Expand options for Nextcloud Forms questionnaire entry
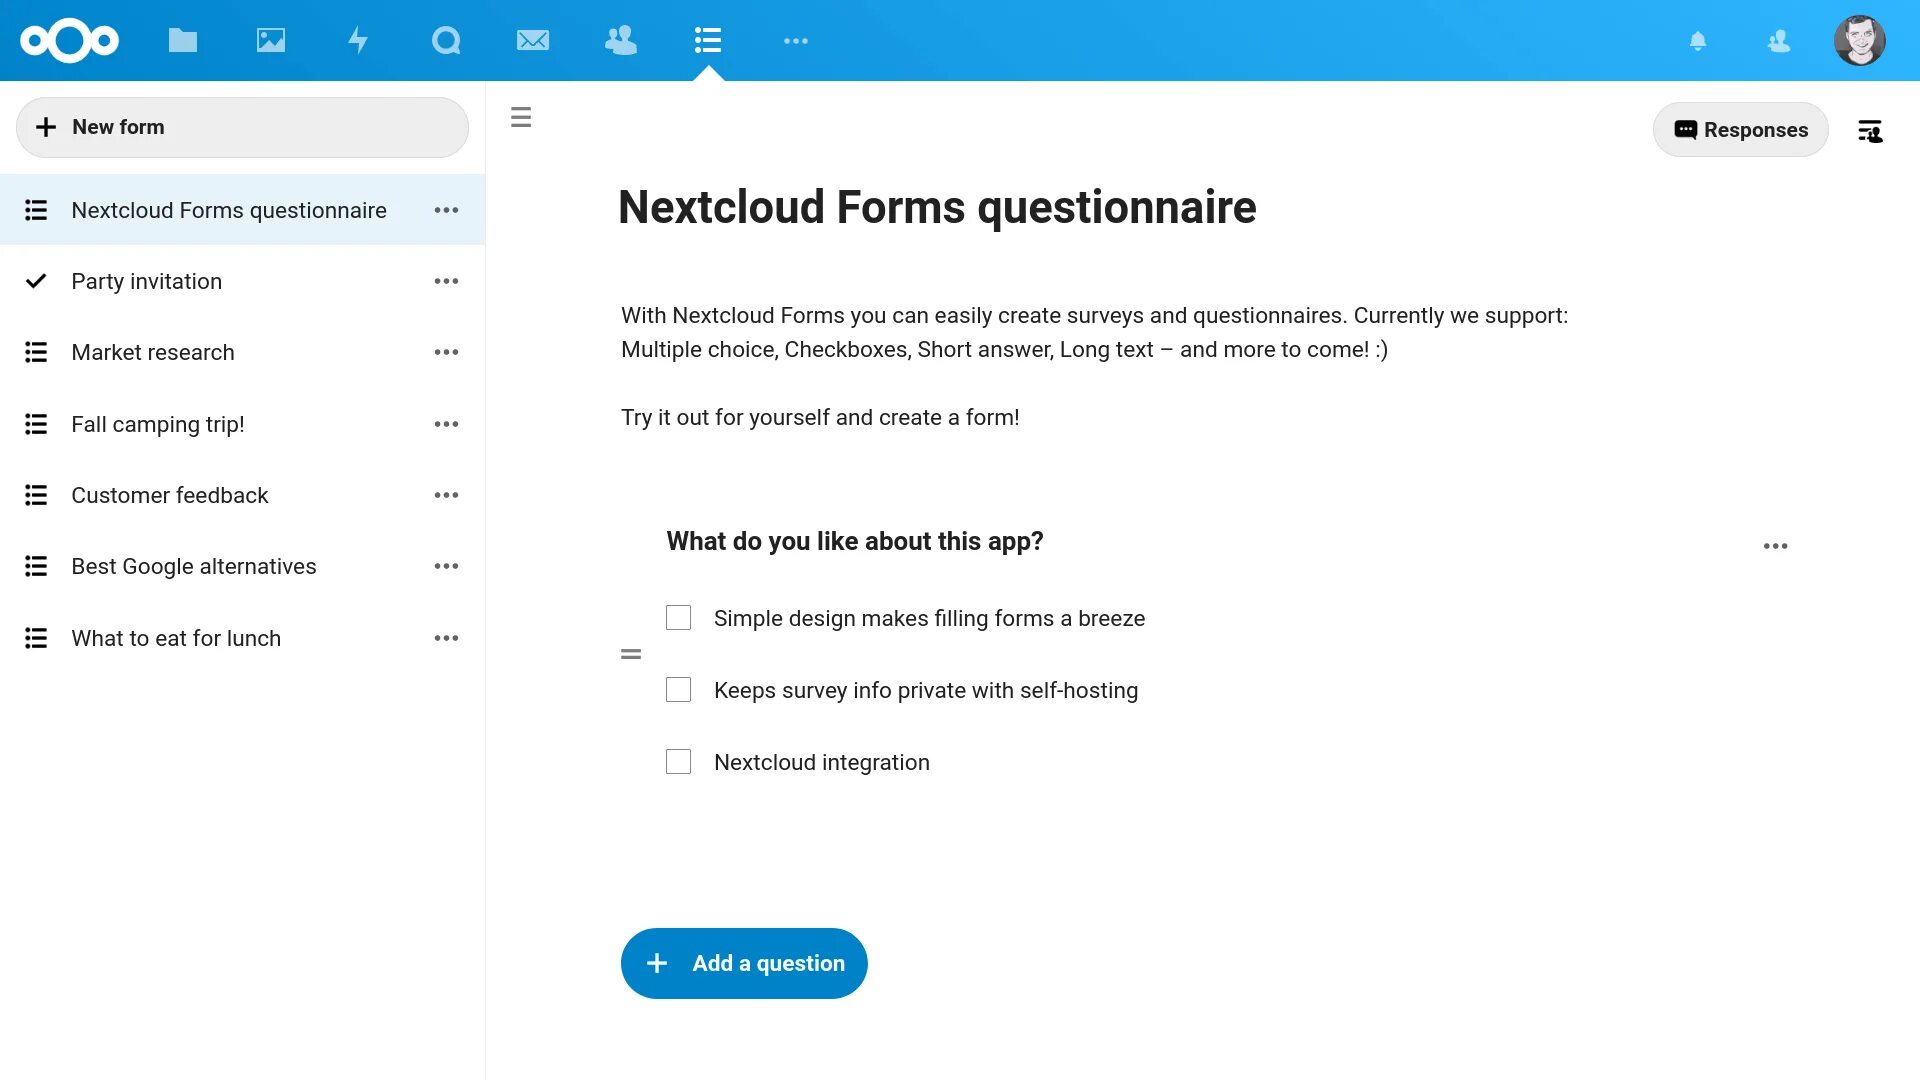Image resolution: width=1920 pixels, height=1080 pixels. 447,210
